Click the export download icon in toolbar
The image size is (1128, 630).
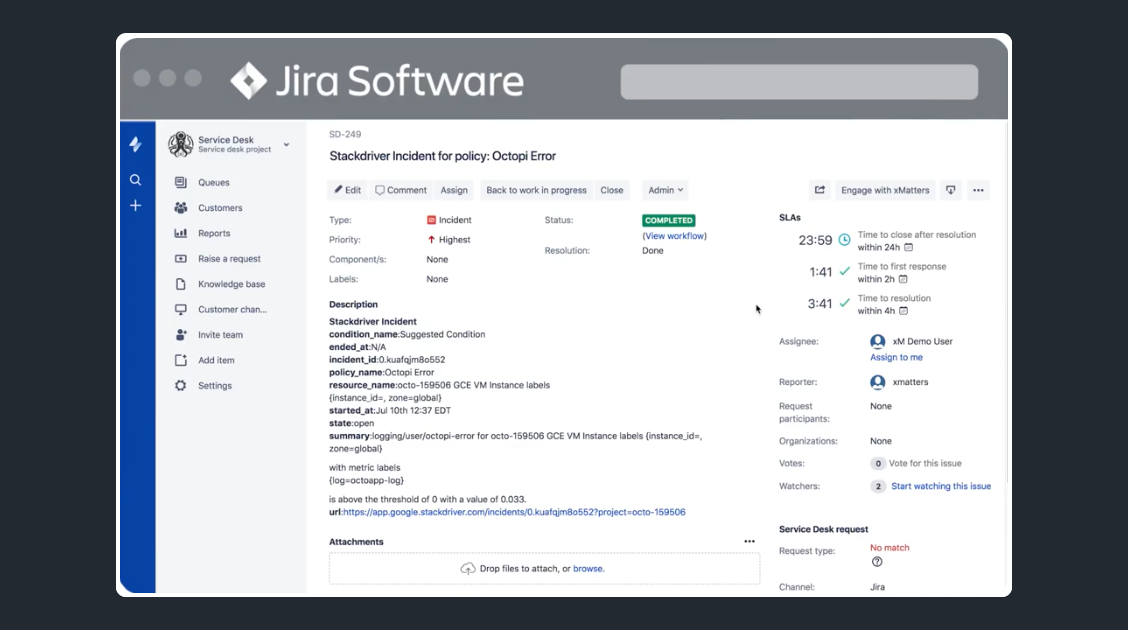click(x=951, y=190)
